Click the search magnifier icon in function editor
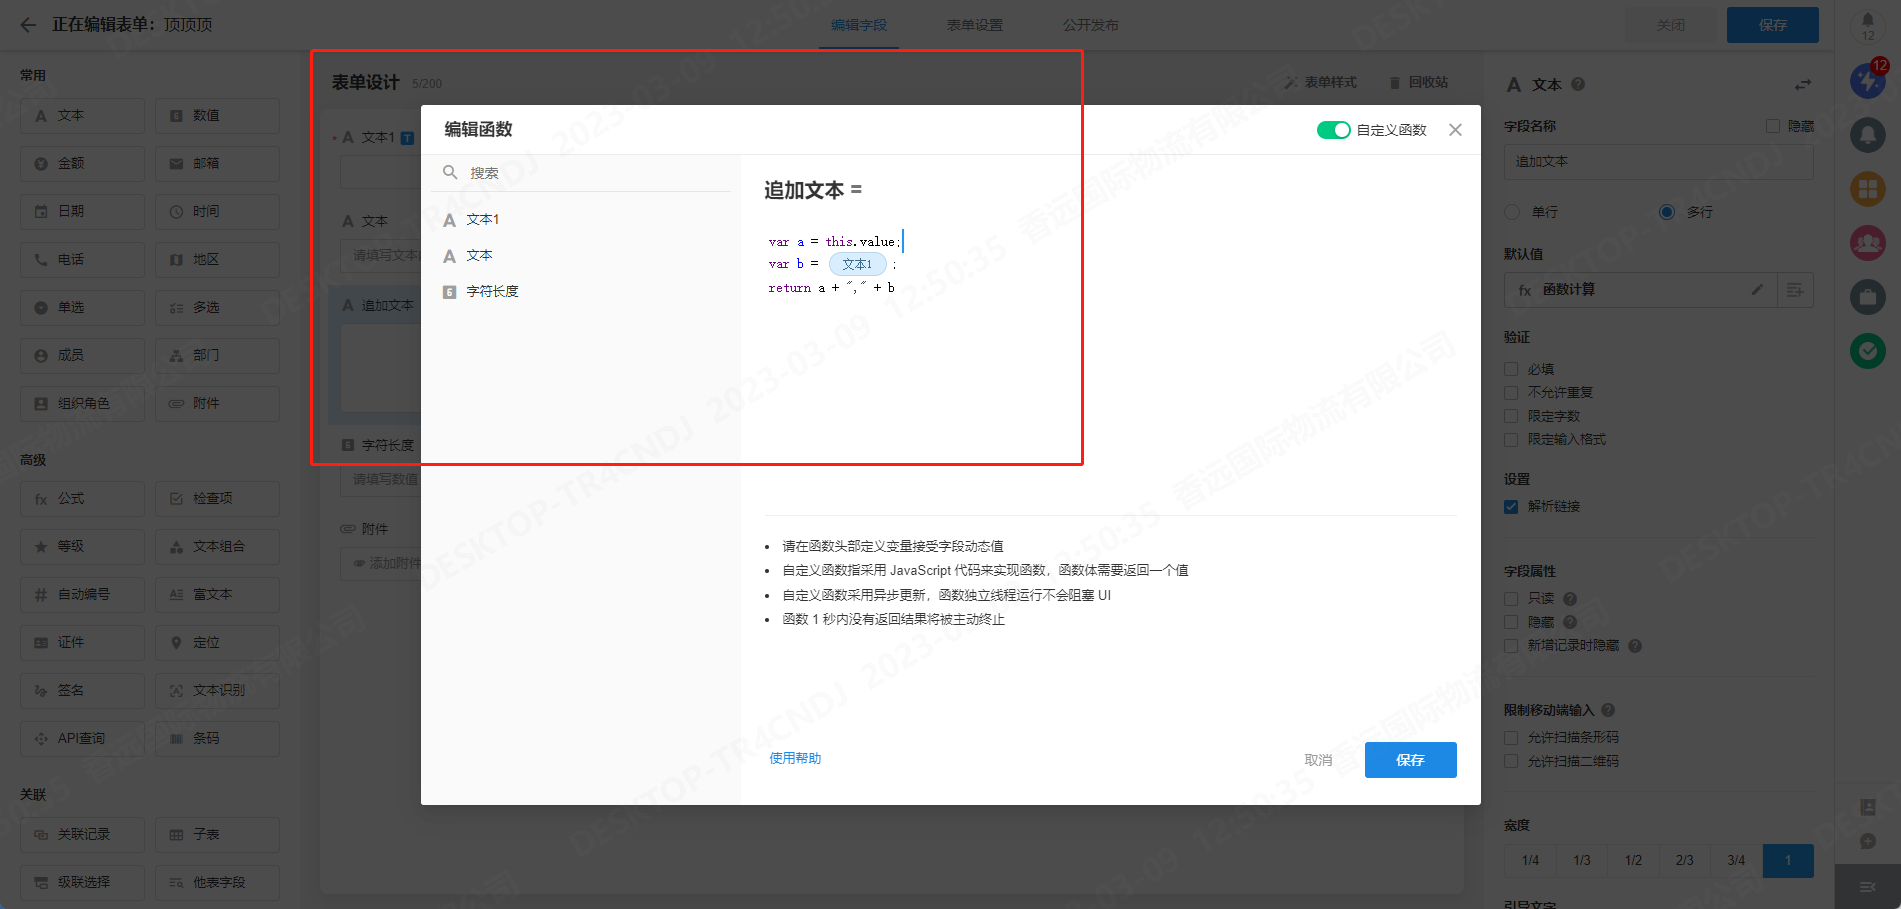The width and height of the screenshot is (1901, 909). tap(450, 172)
